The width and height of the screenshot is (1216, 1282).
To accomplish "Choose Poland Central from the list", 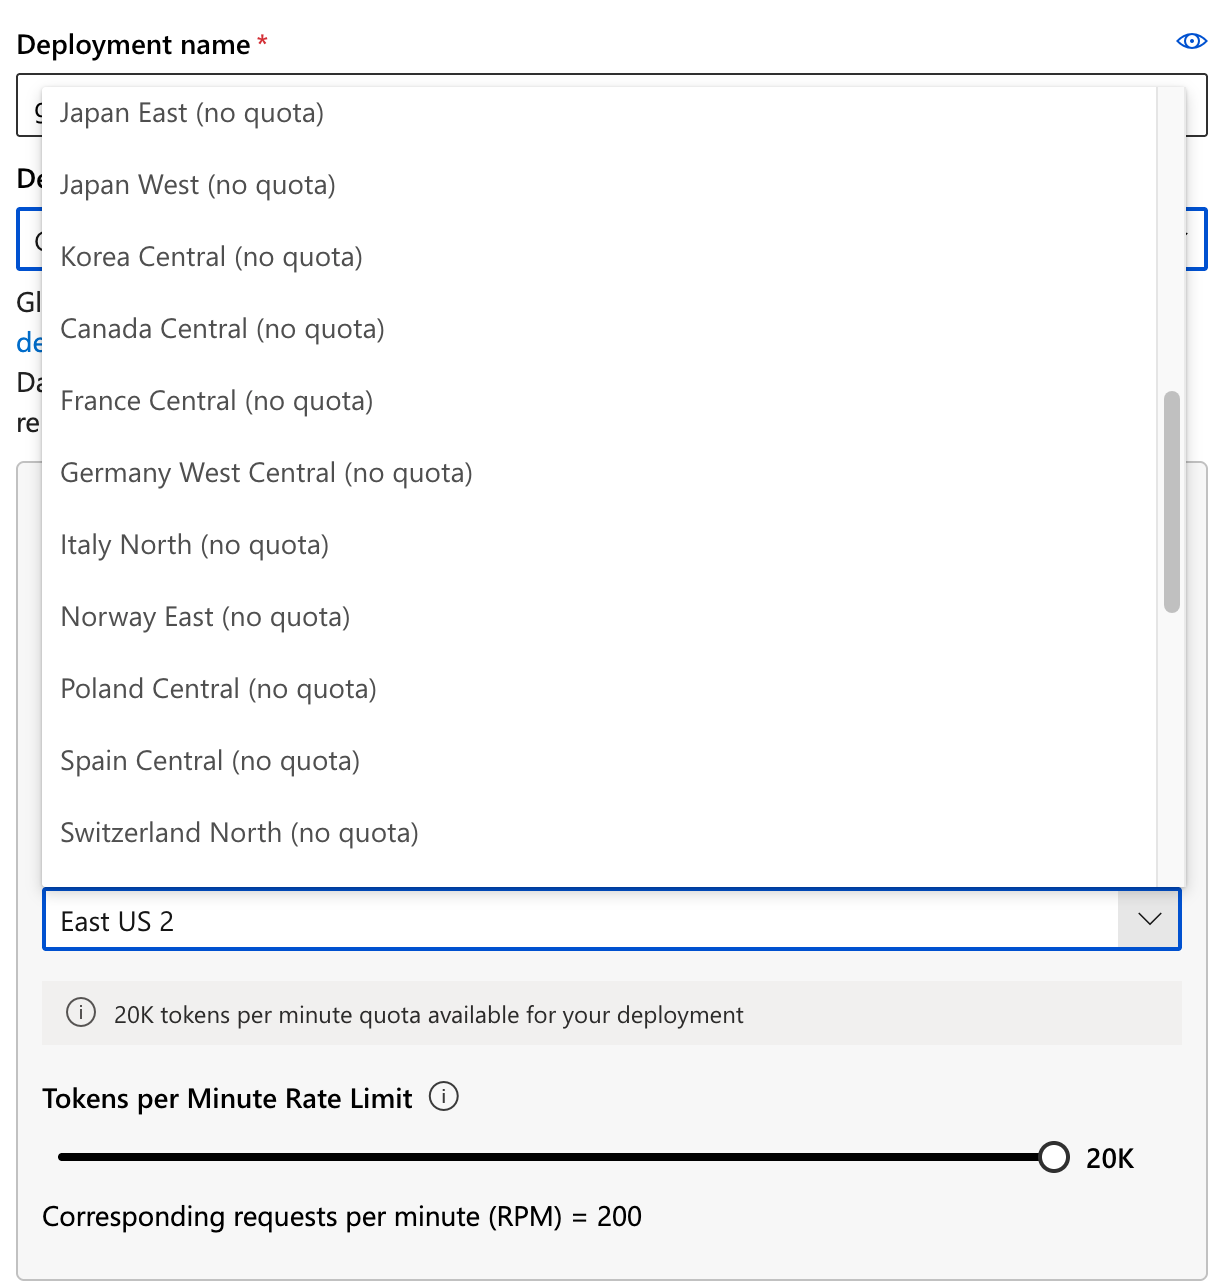I will pyautogui.click(x=599, y=689).
